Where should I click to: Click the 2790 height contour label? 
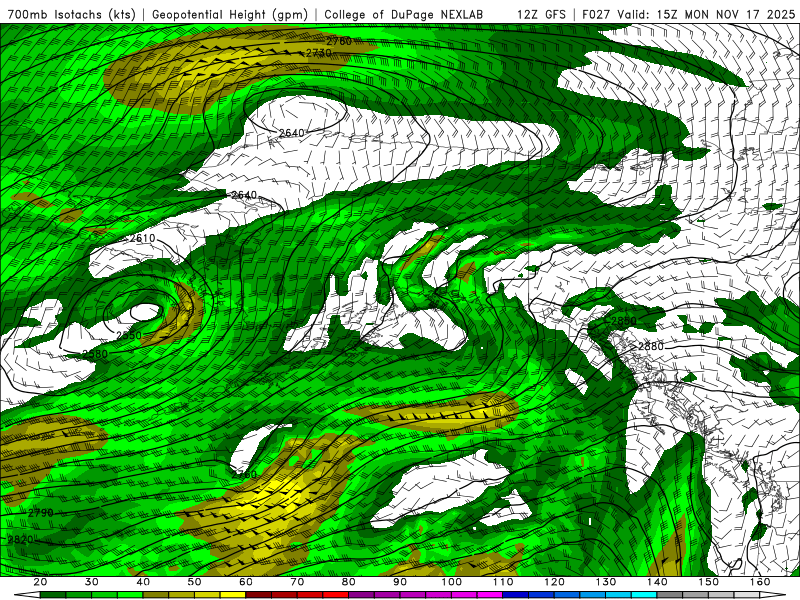40,513
